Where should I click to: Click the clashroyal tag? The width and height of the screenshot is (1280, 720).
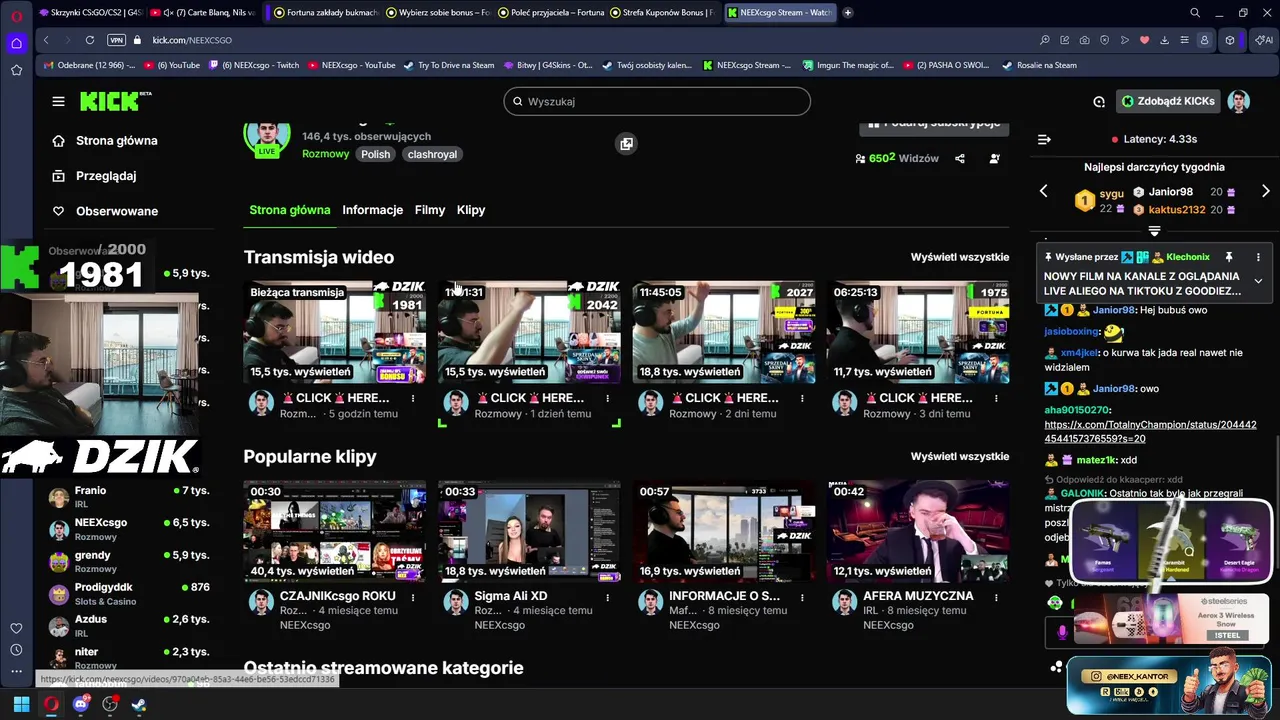[x=432, y=154]
